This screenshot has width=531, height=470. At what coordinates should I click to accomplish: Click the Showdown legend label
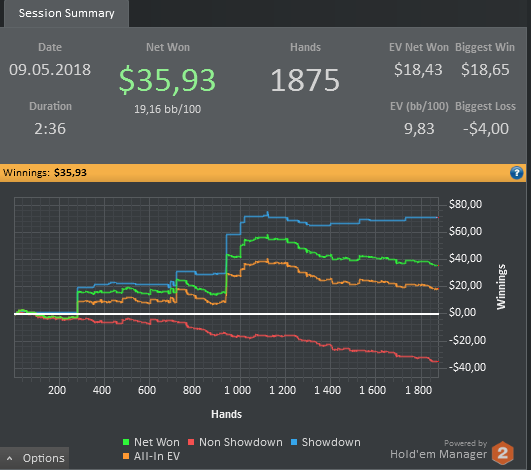[331, 442]
